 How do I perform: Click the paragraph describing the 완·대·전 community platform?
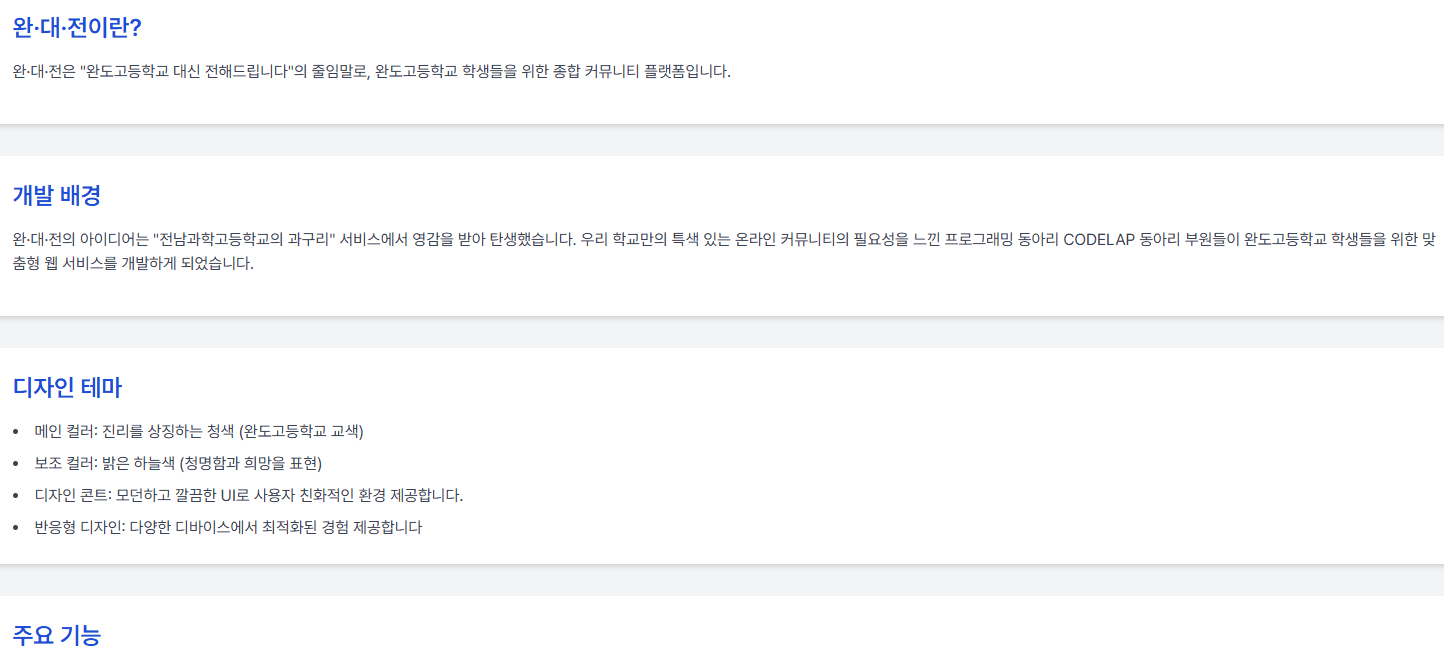(x=371, y=72)
